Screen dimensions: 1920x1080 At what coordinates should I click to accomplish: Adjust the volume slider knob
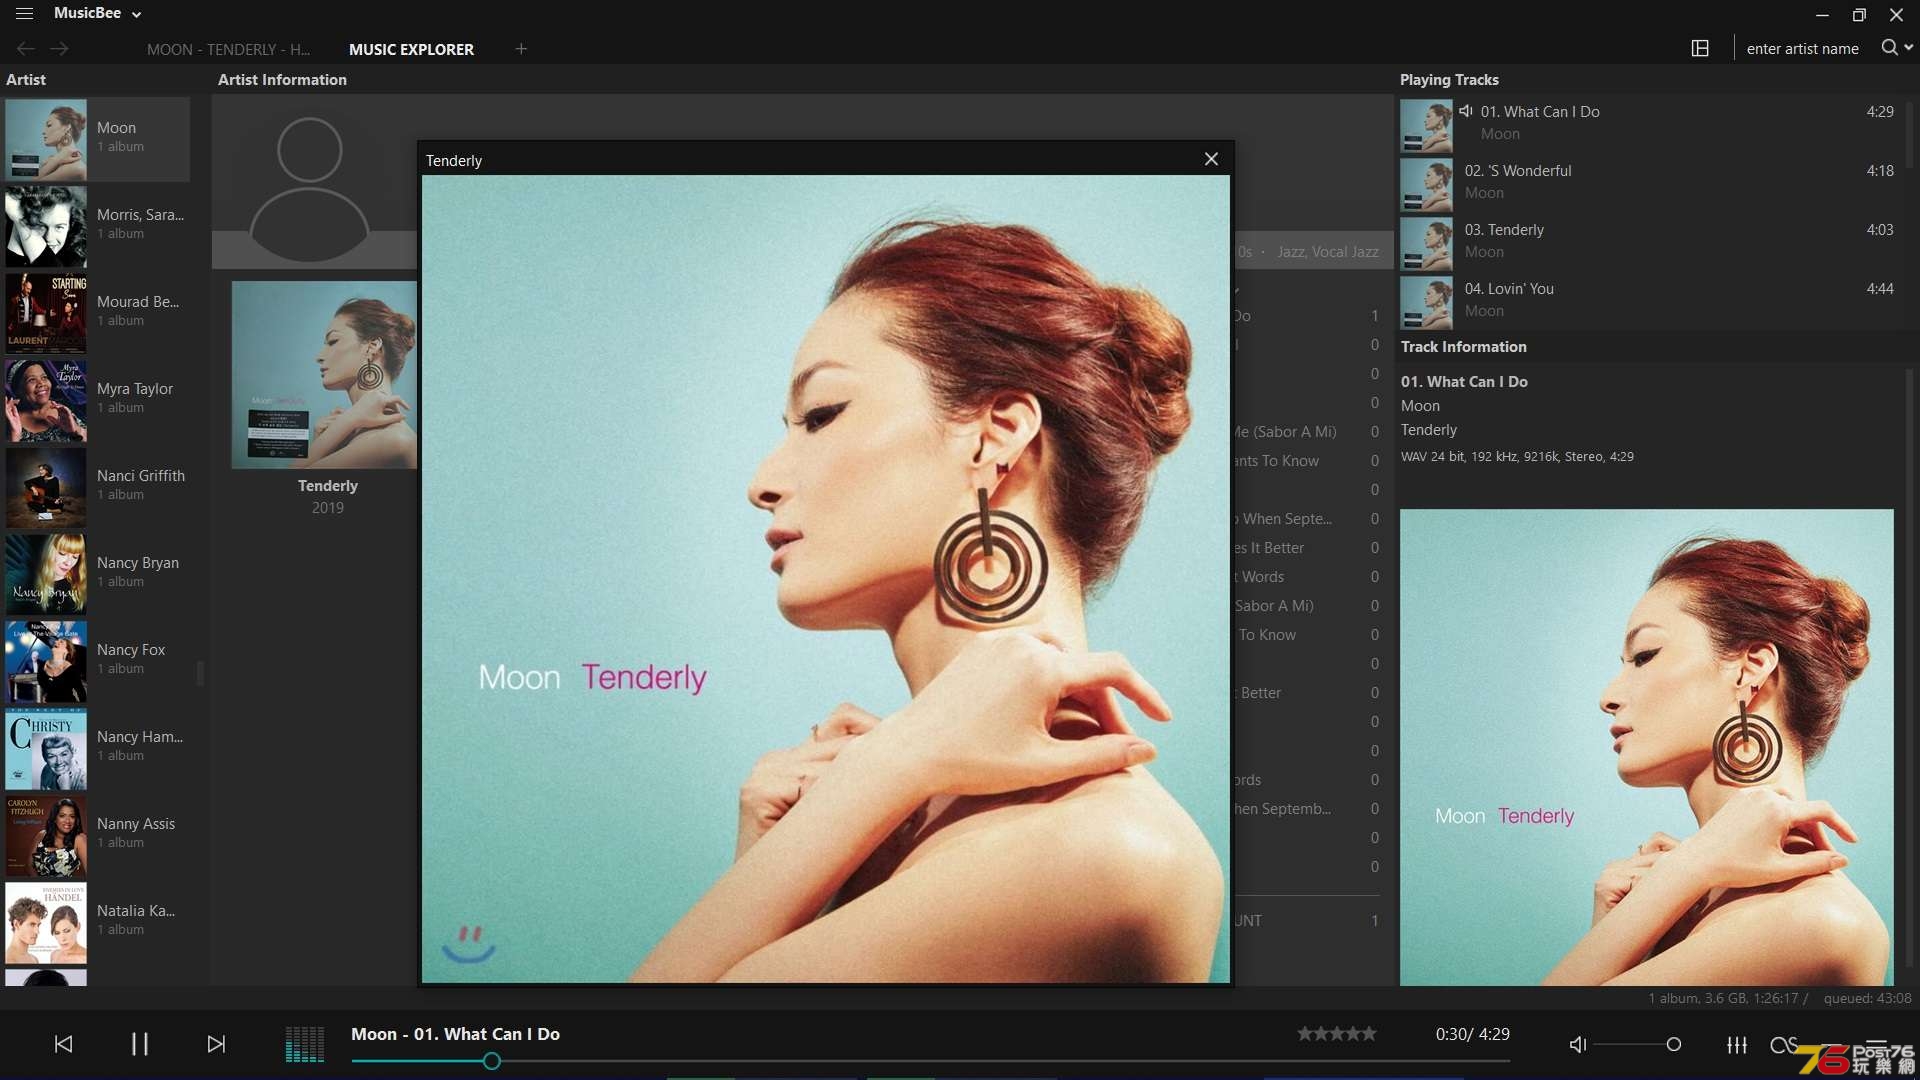coord(1673,1044)
